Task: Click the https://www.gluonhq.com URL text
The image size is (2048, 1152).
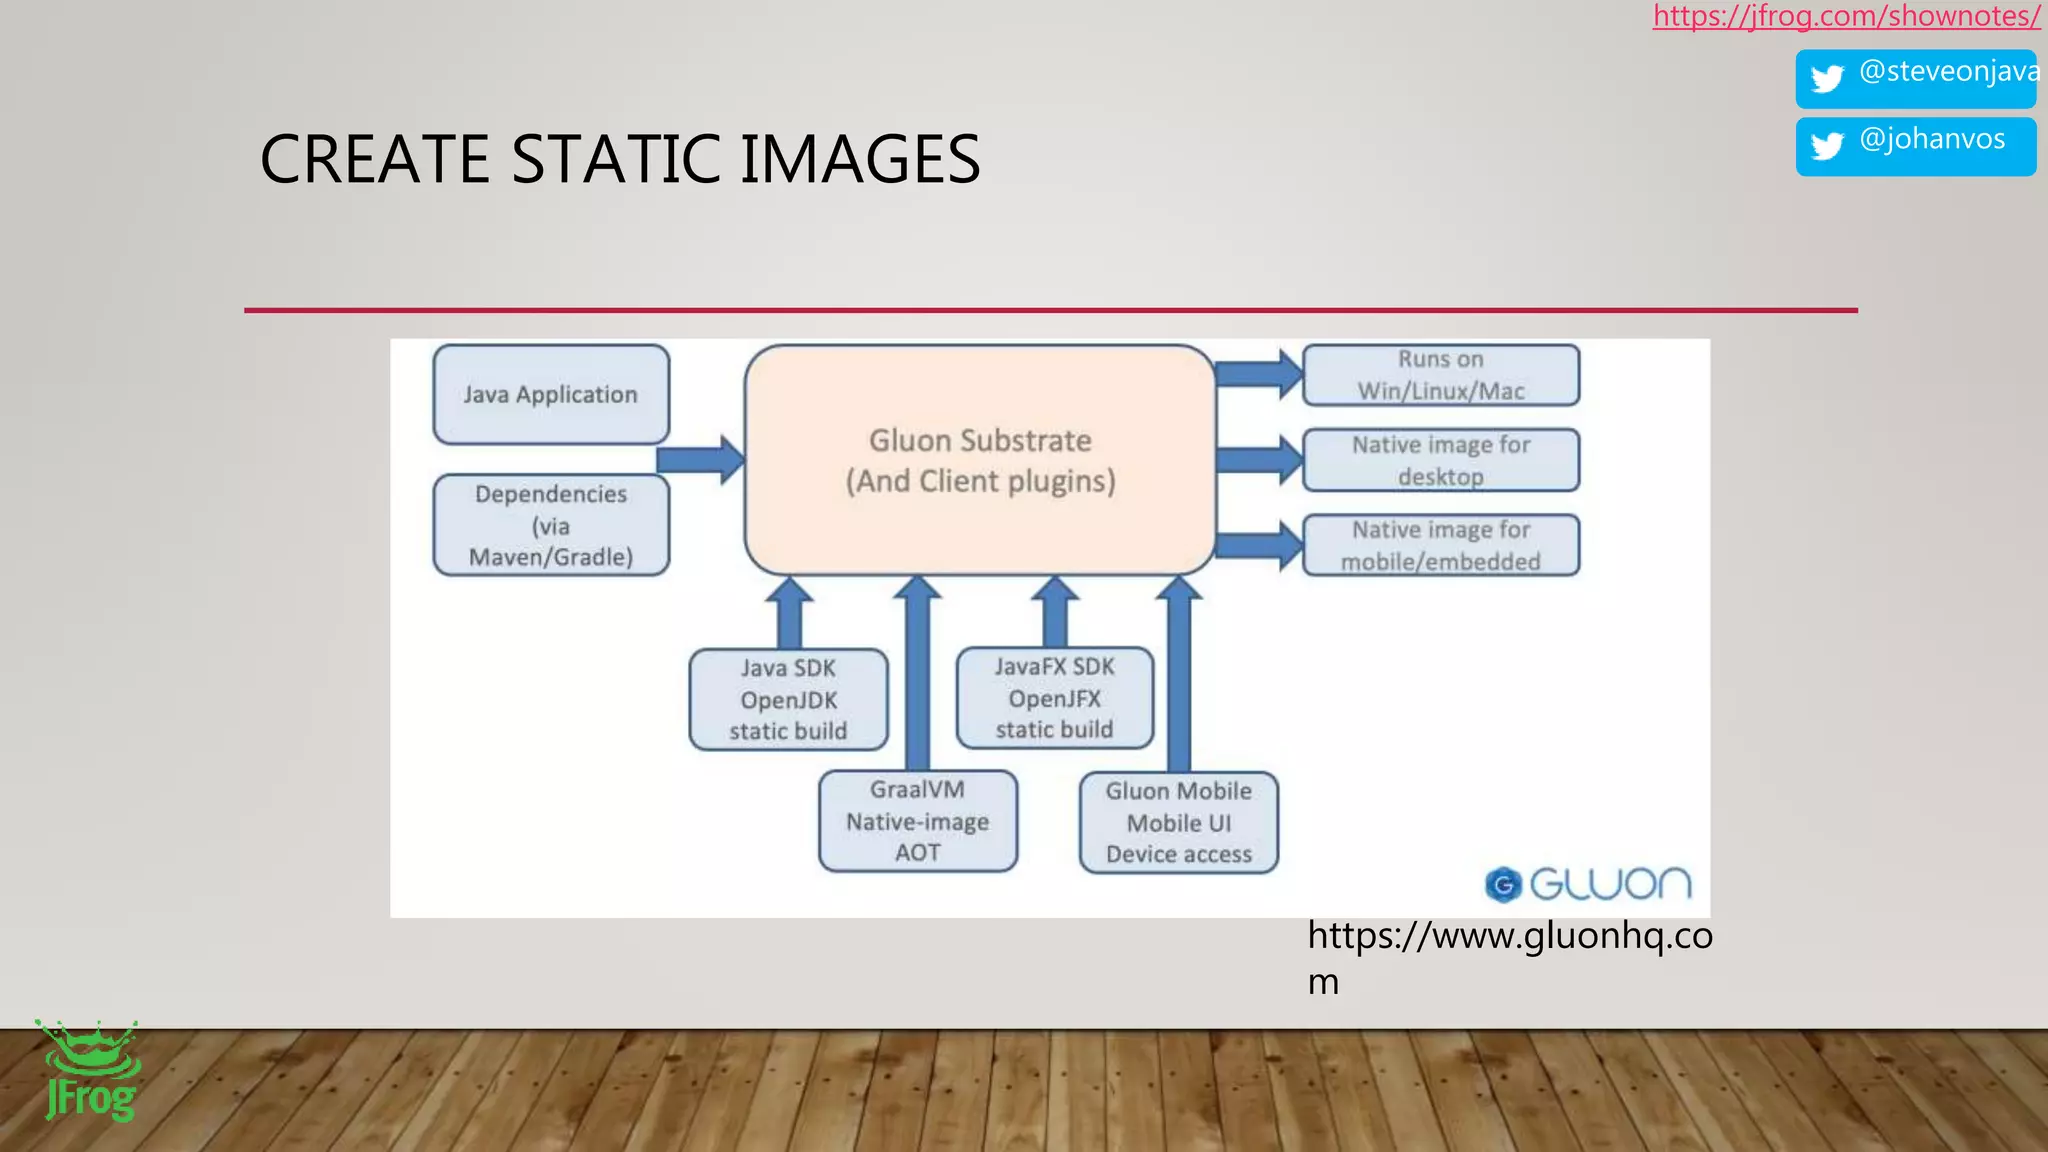Action: [1510, 958]
